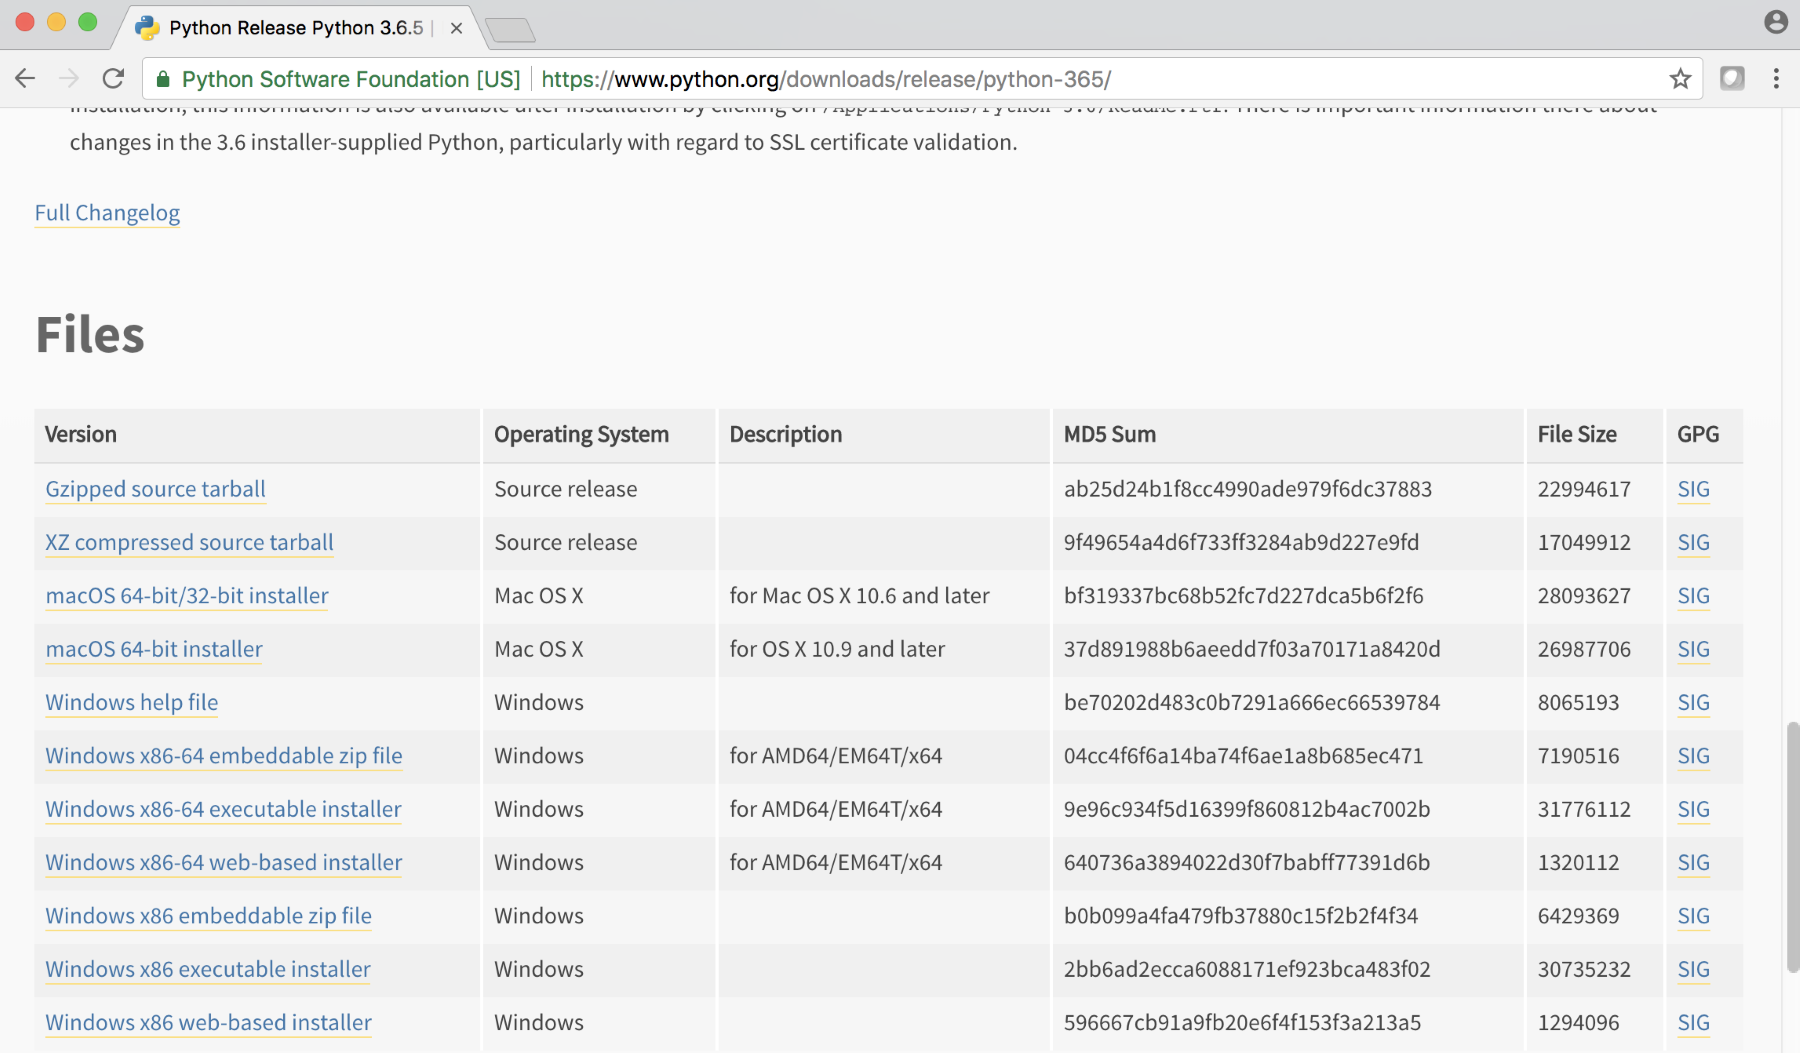
Task: Open SIG link for macOS 64-bit installer
Action: (1693, 649)
